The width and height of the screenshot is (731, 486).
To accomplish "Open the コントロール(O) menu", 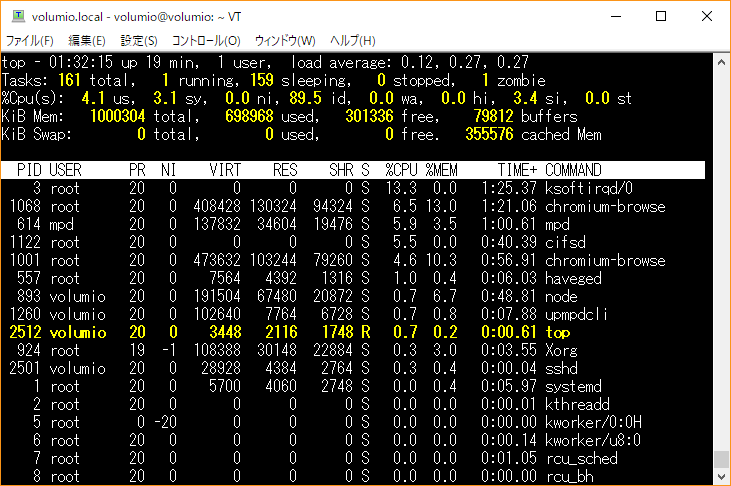I will pos(206,41).
